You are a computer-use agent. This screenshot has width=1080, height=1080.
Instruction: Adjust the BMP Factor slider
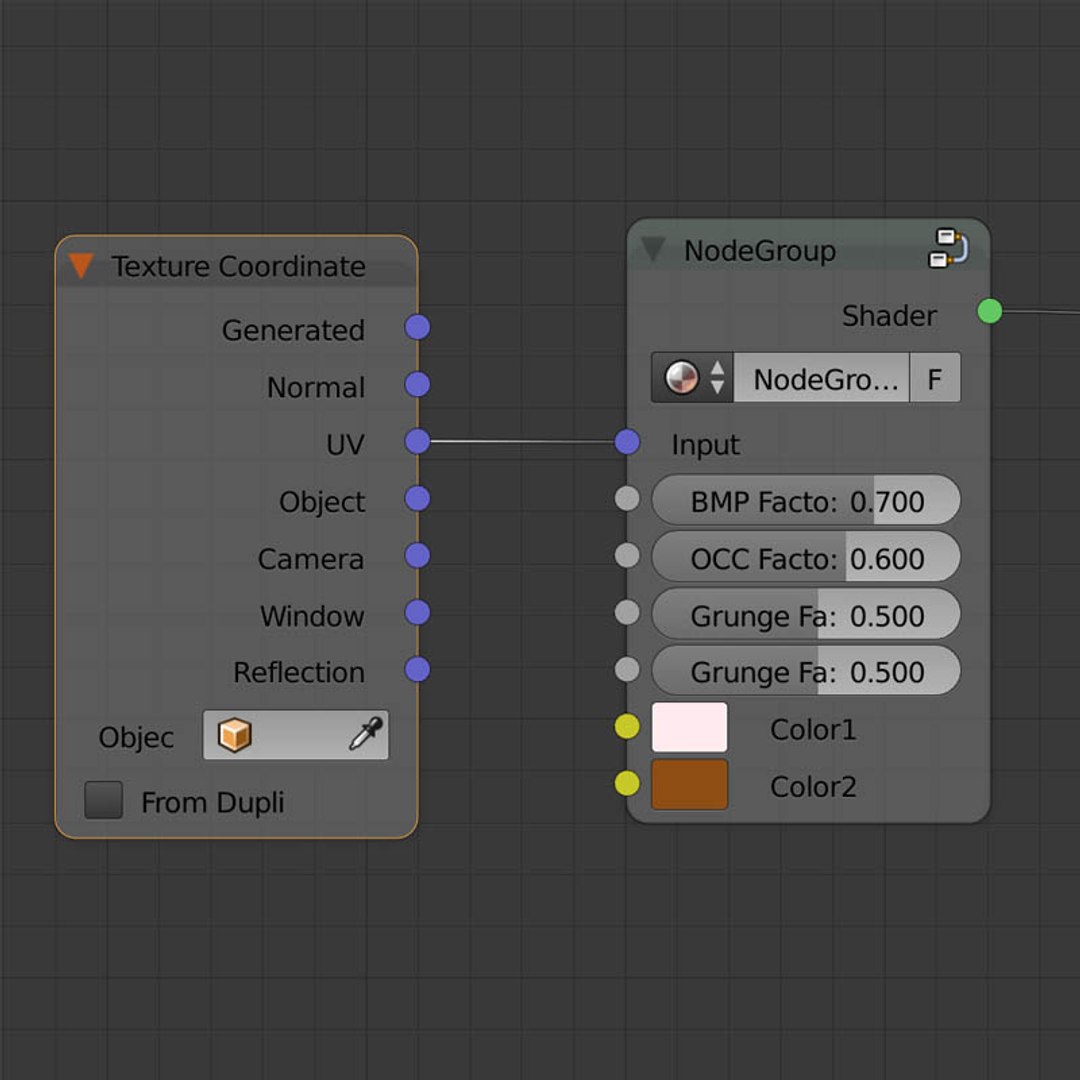[x=806, y=500]
